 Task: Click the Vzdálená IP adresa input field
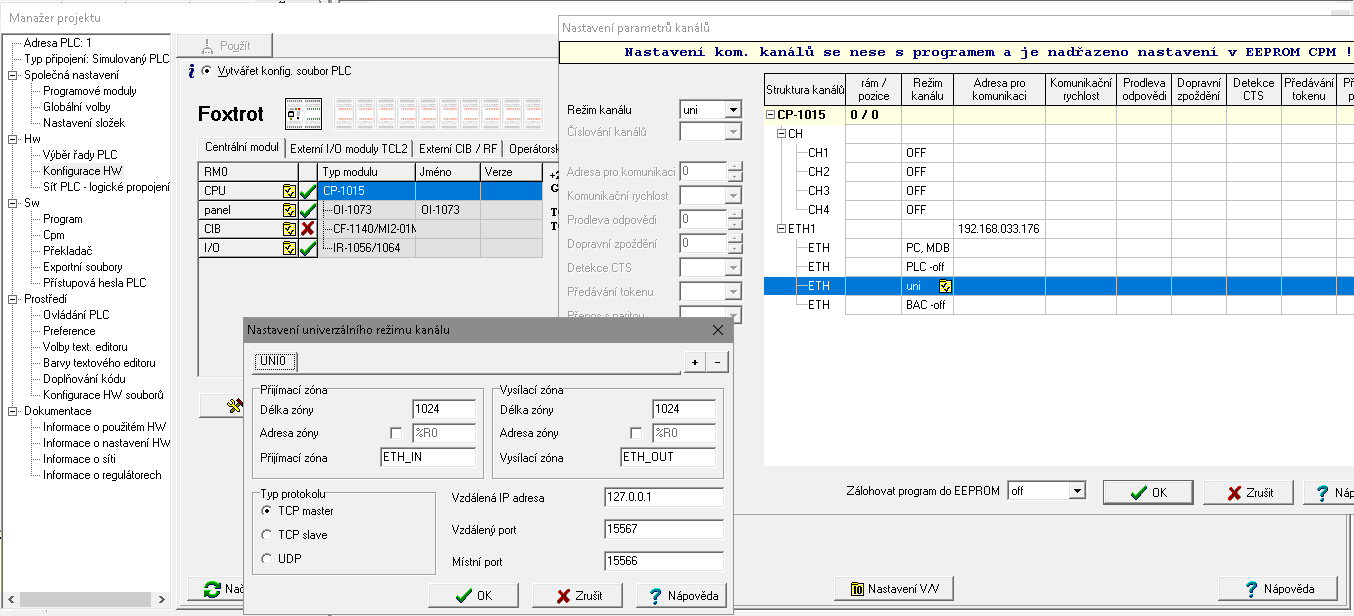coord(663,498)
